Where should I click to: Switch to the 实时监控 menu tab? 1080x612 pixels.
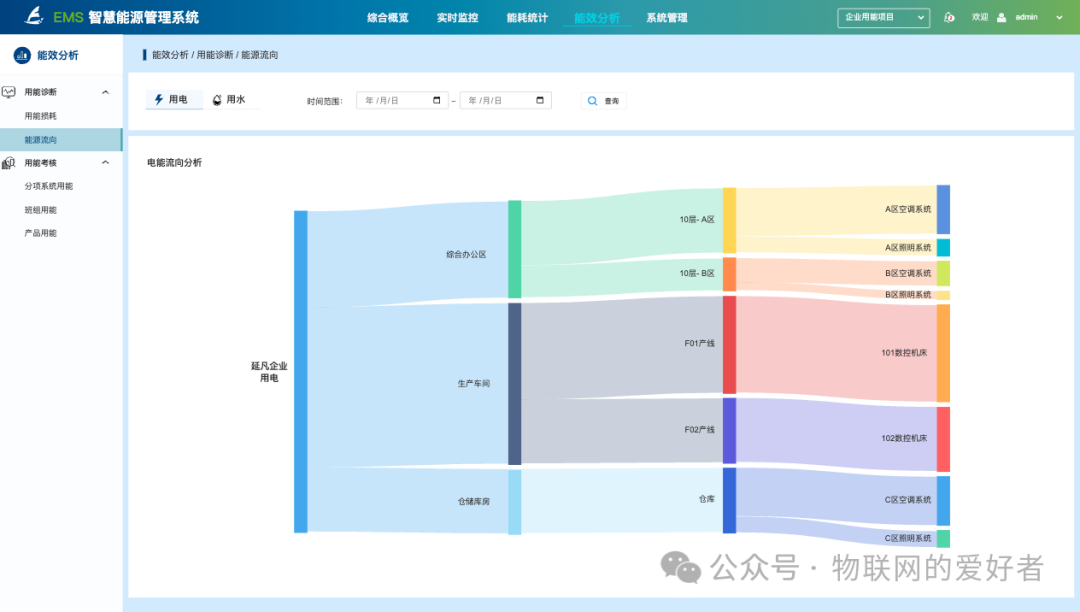[x=456, y=17]
